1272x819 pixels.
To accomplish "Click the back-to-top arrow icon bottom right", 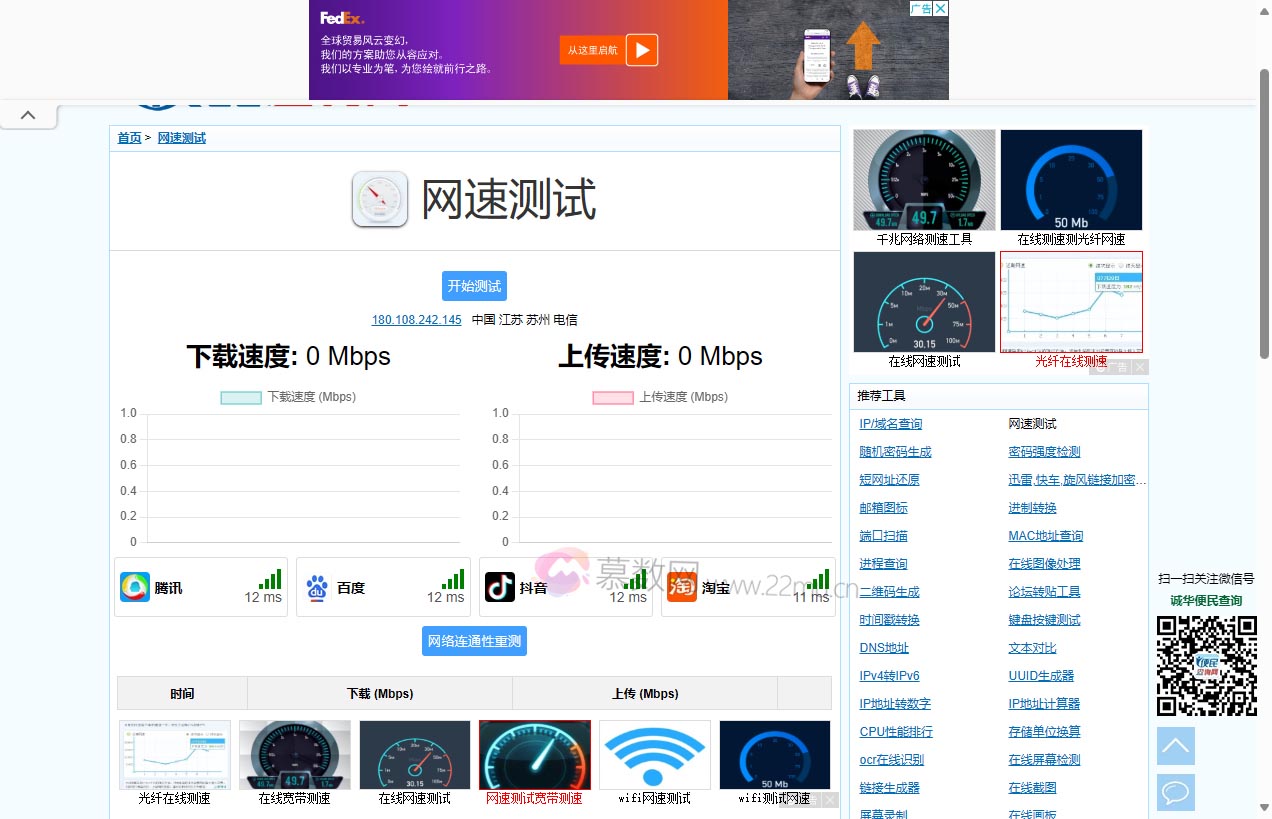I will 1175,745.
